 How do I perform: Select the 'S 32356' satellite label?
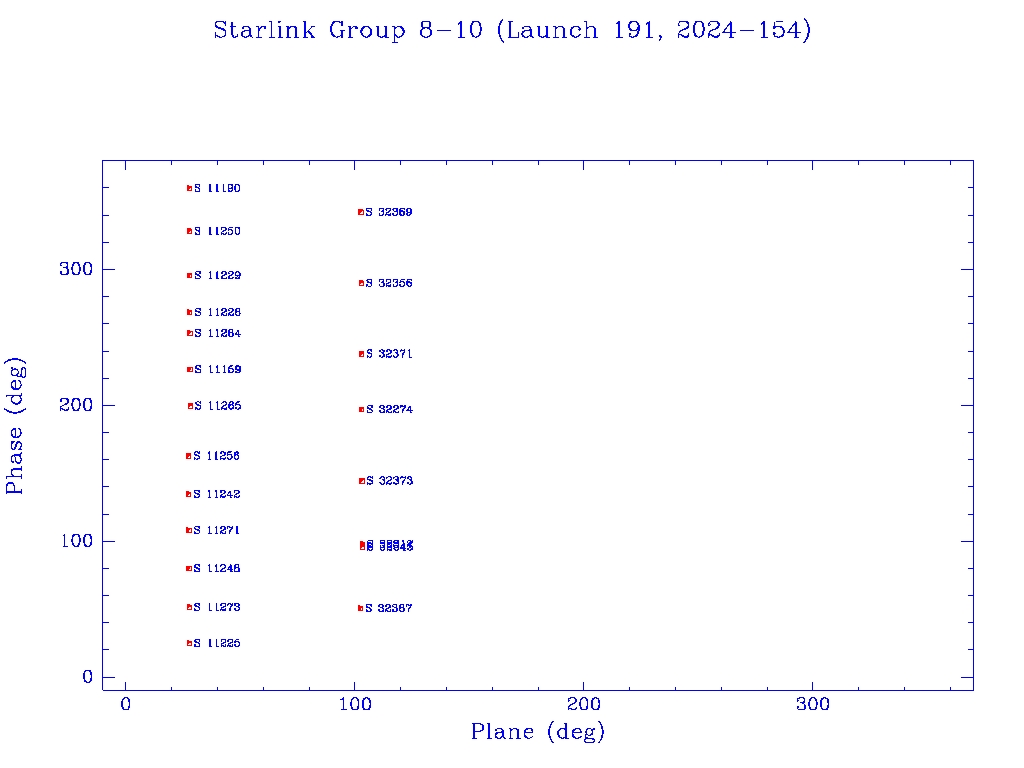[x=389, y=283]
